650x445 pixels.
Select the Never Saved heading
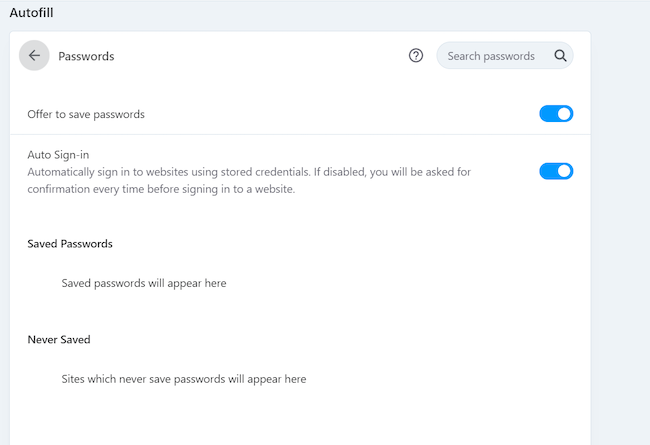(59, 339)
